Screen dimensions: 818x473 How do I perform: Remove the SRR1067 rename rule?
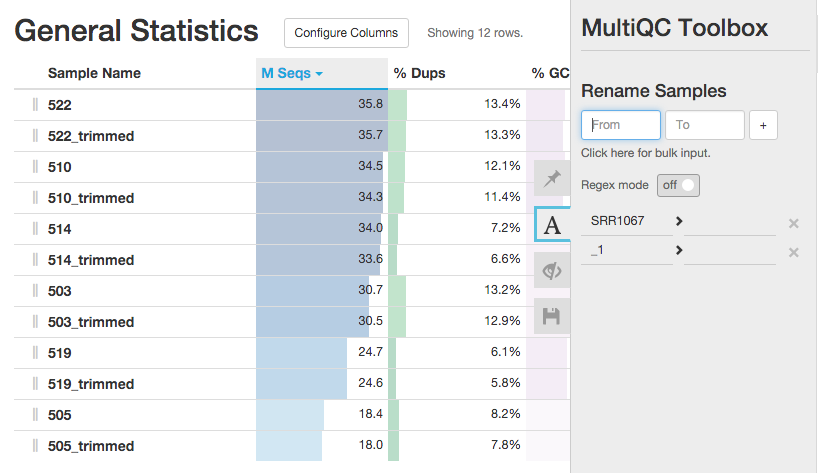[x=793, y=224]
